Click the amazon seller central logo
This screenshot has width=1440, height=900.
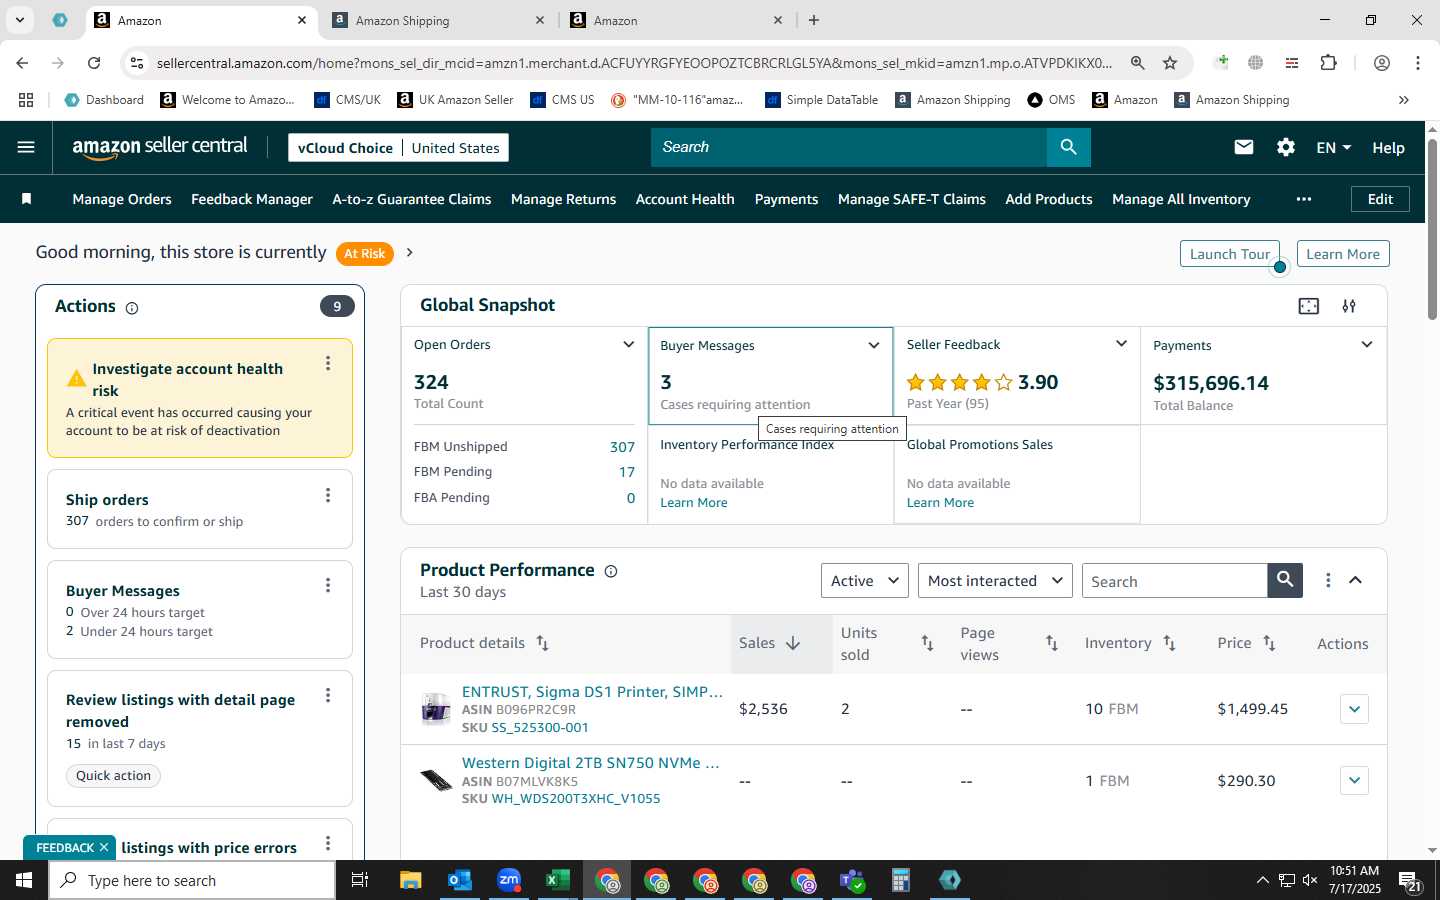click(x=160, y=147)
